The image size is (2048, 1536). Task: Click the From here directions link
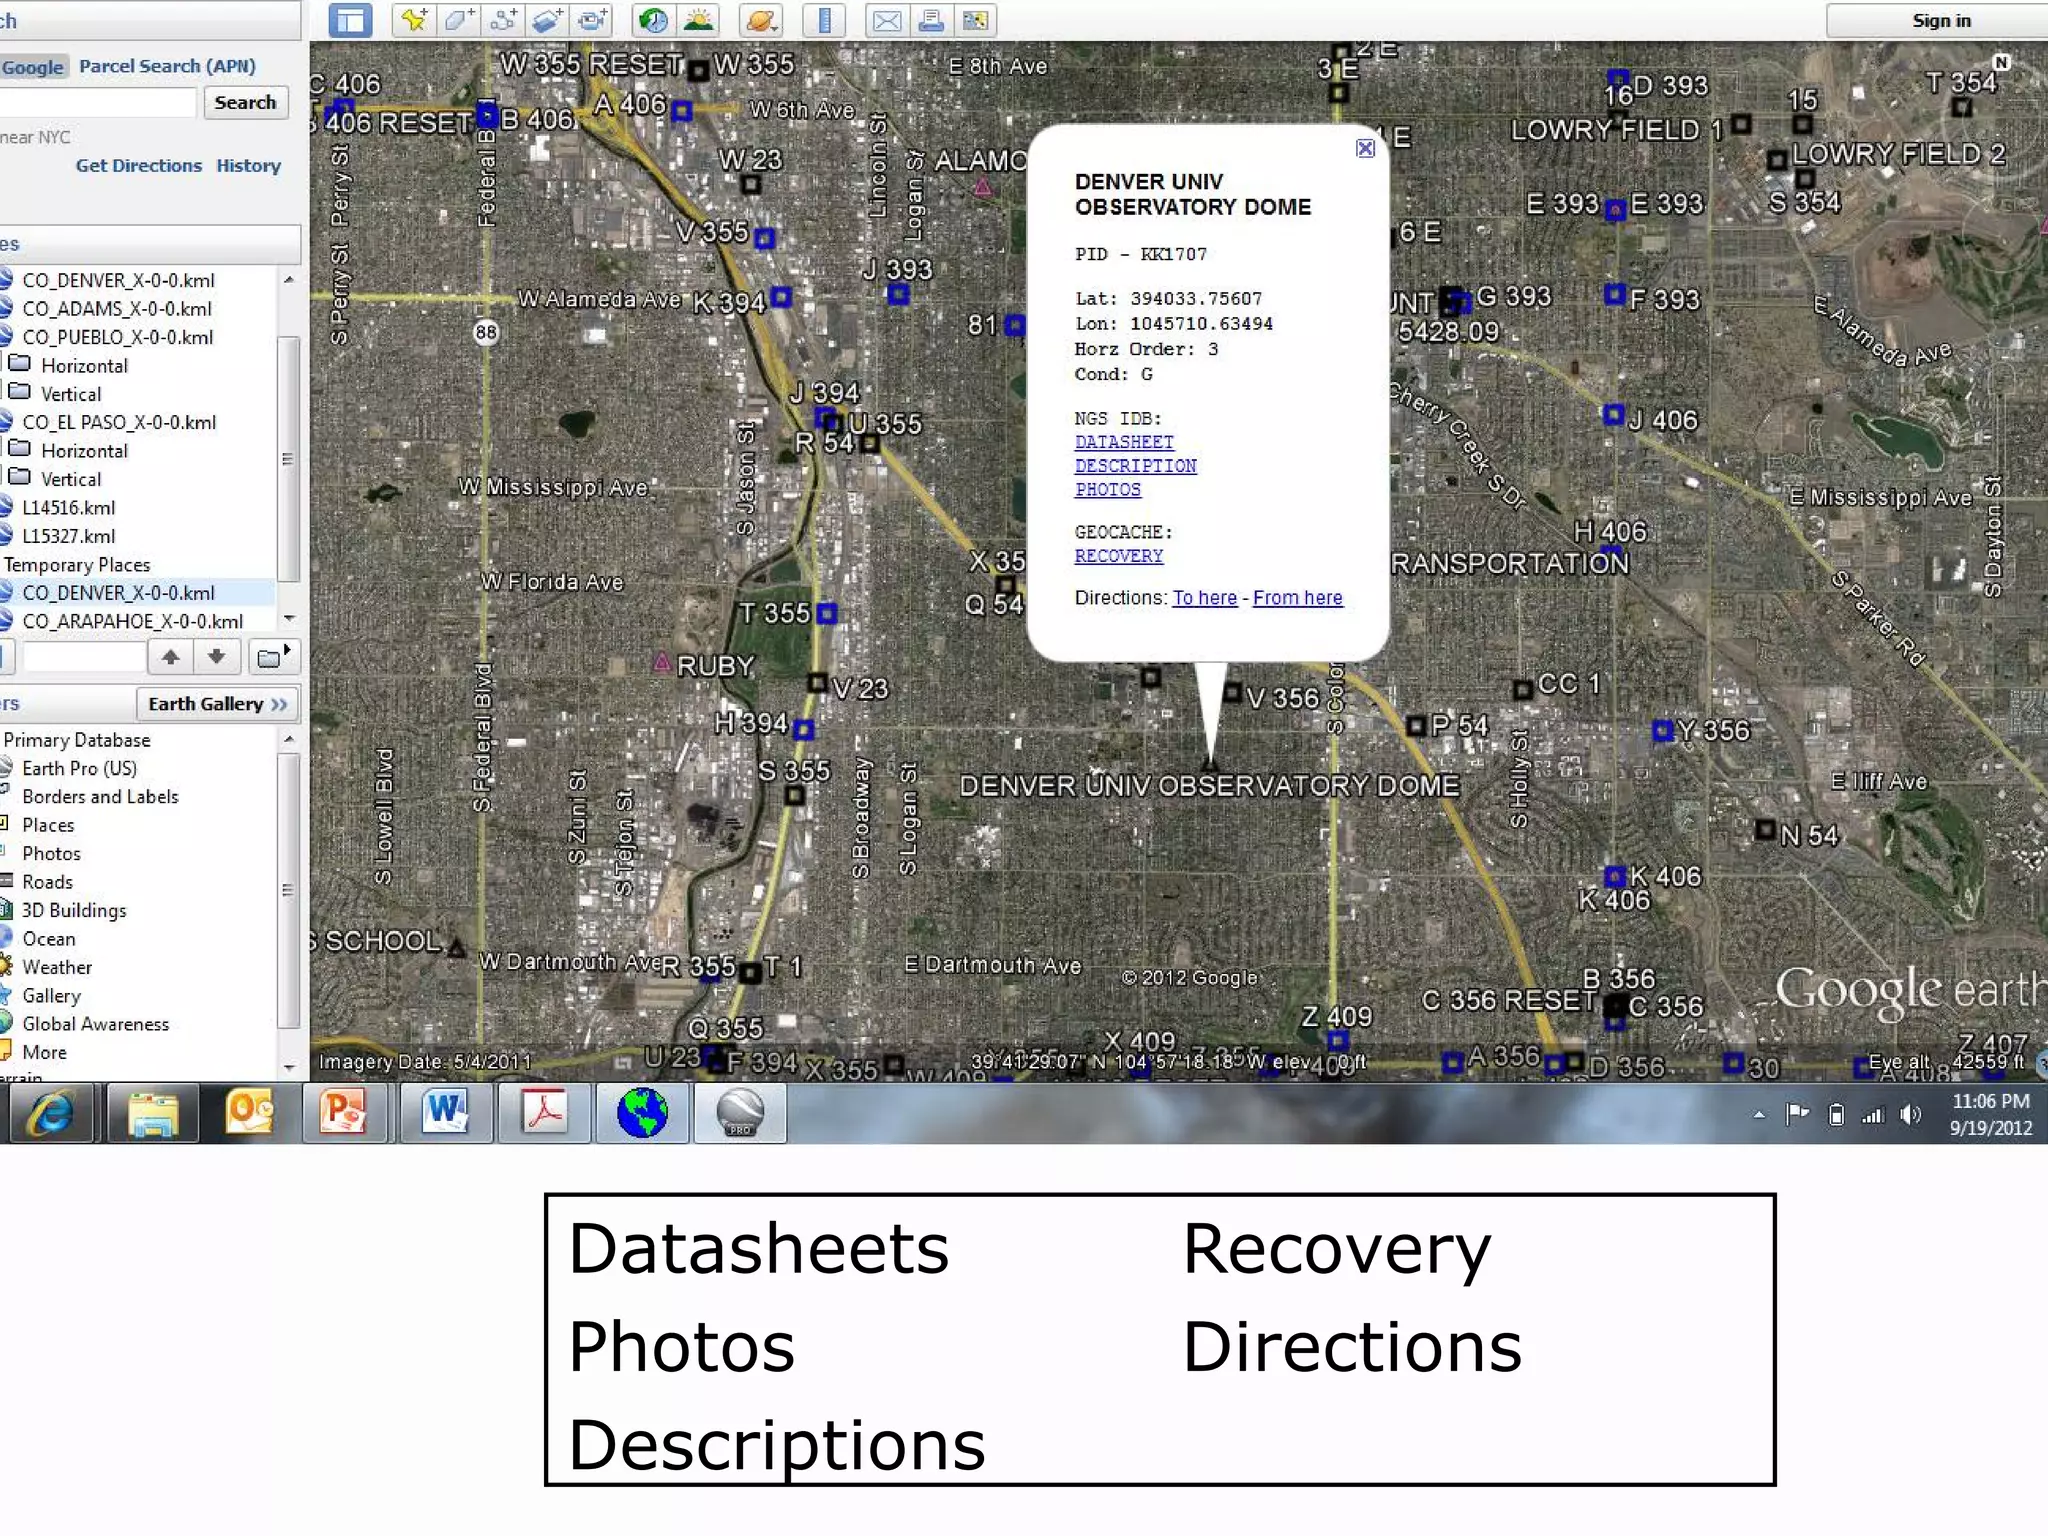(x=1298, y=598)
